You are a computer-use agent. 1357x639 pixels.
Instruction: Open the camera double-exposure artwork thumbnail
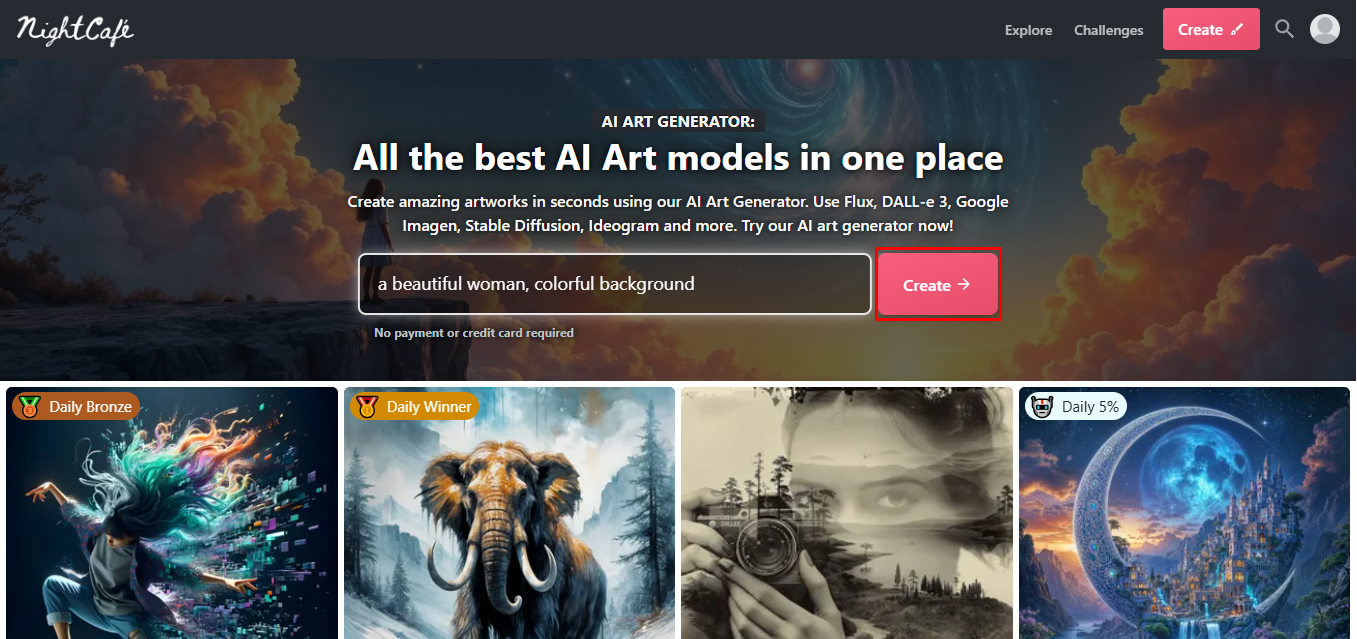(847, 513)
